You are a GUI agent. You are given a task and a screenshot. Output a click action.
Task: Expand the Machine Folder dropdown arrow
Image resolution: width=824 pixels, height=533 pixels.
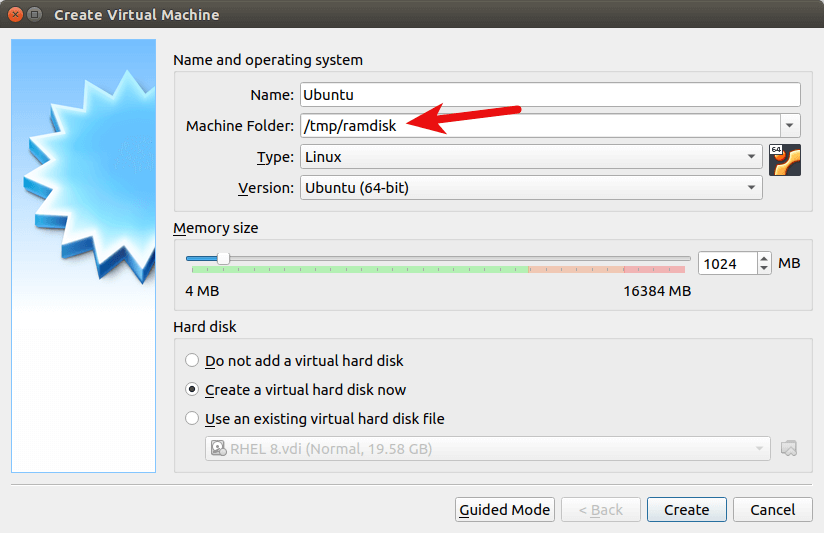(x=790, y=125)
